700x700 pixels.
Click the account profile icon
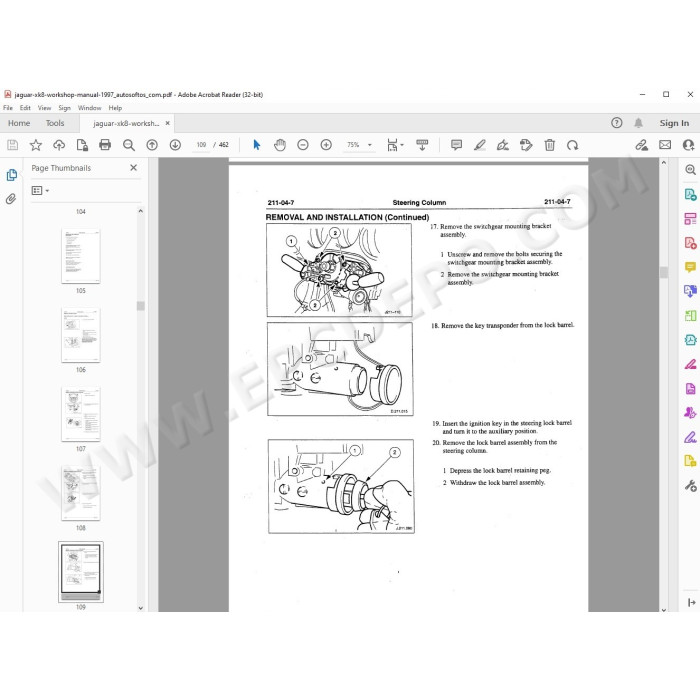pos(689,145)
